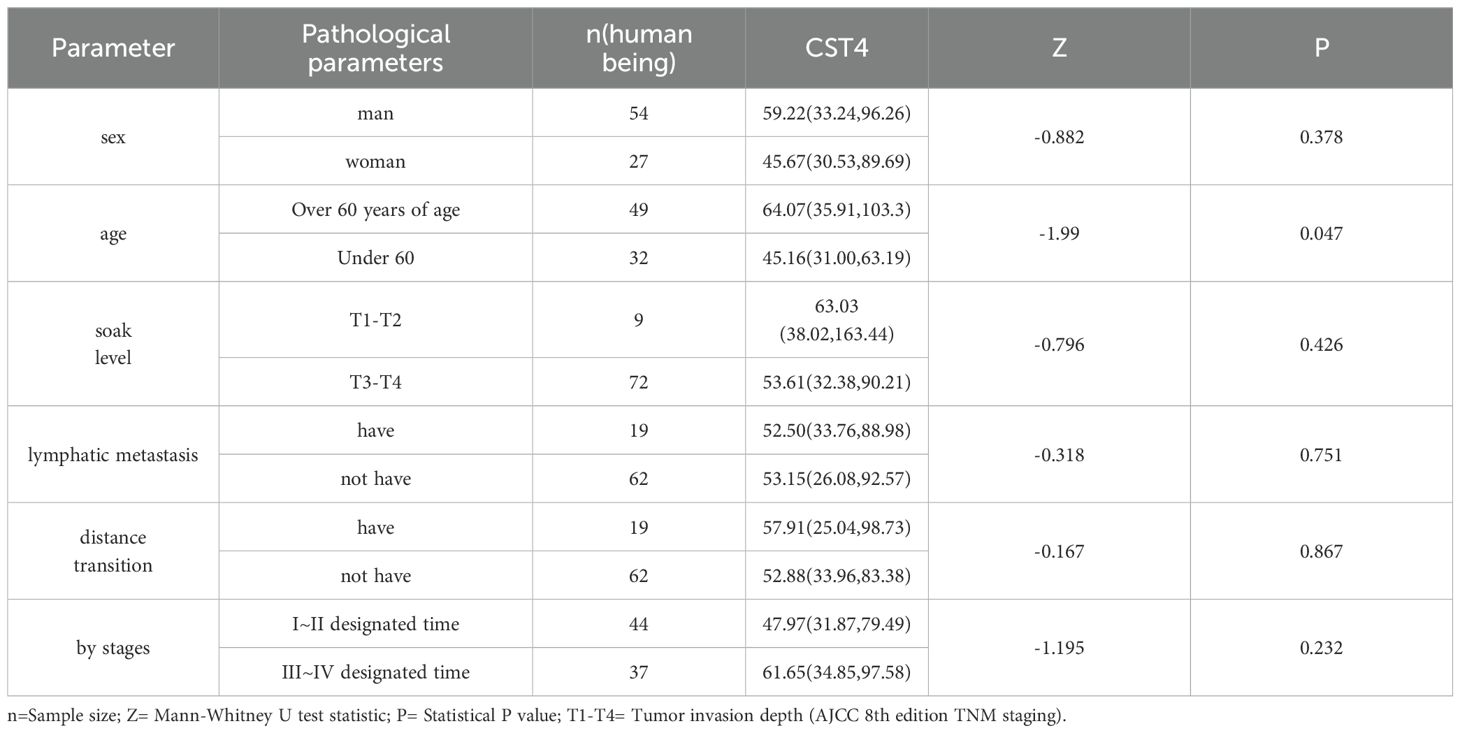
Task: Click the 'woman' row cell
Action: point(376,161)
